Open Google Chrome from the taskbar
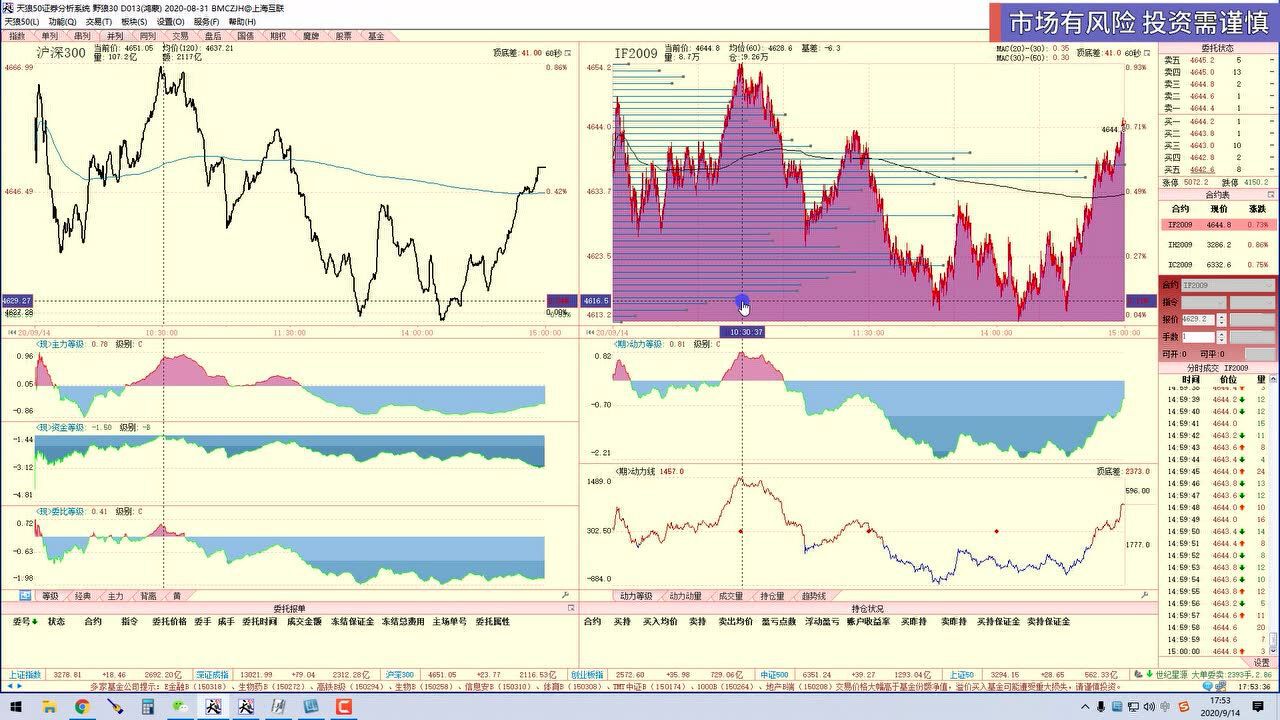 tap(82, 707)
